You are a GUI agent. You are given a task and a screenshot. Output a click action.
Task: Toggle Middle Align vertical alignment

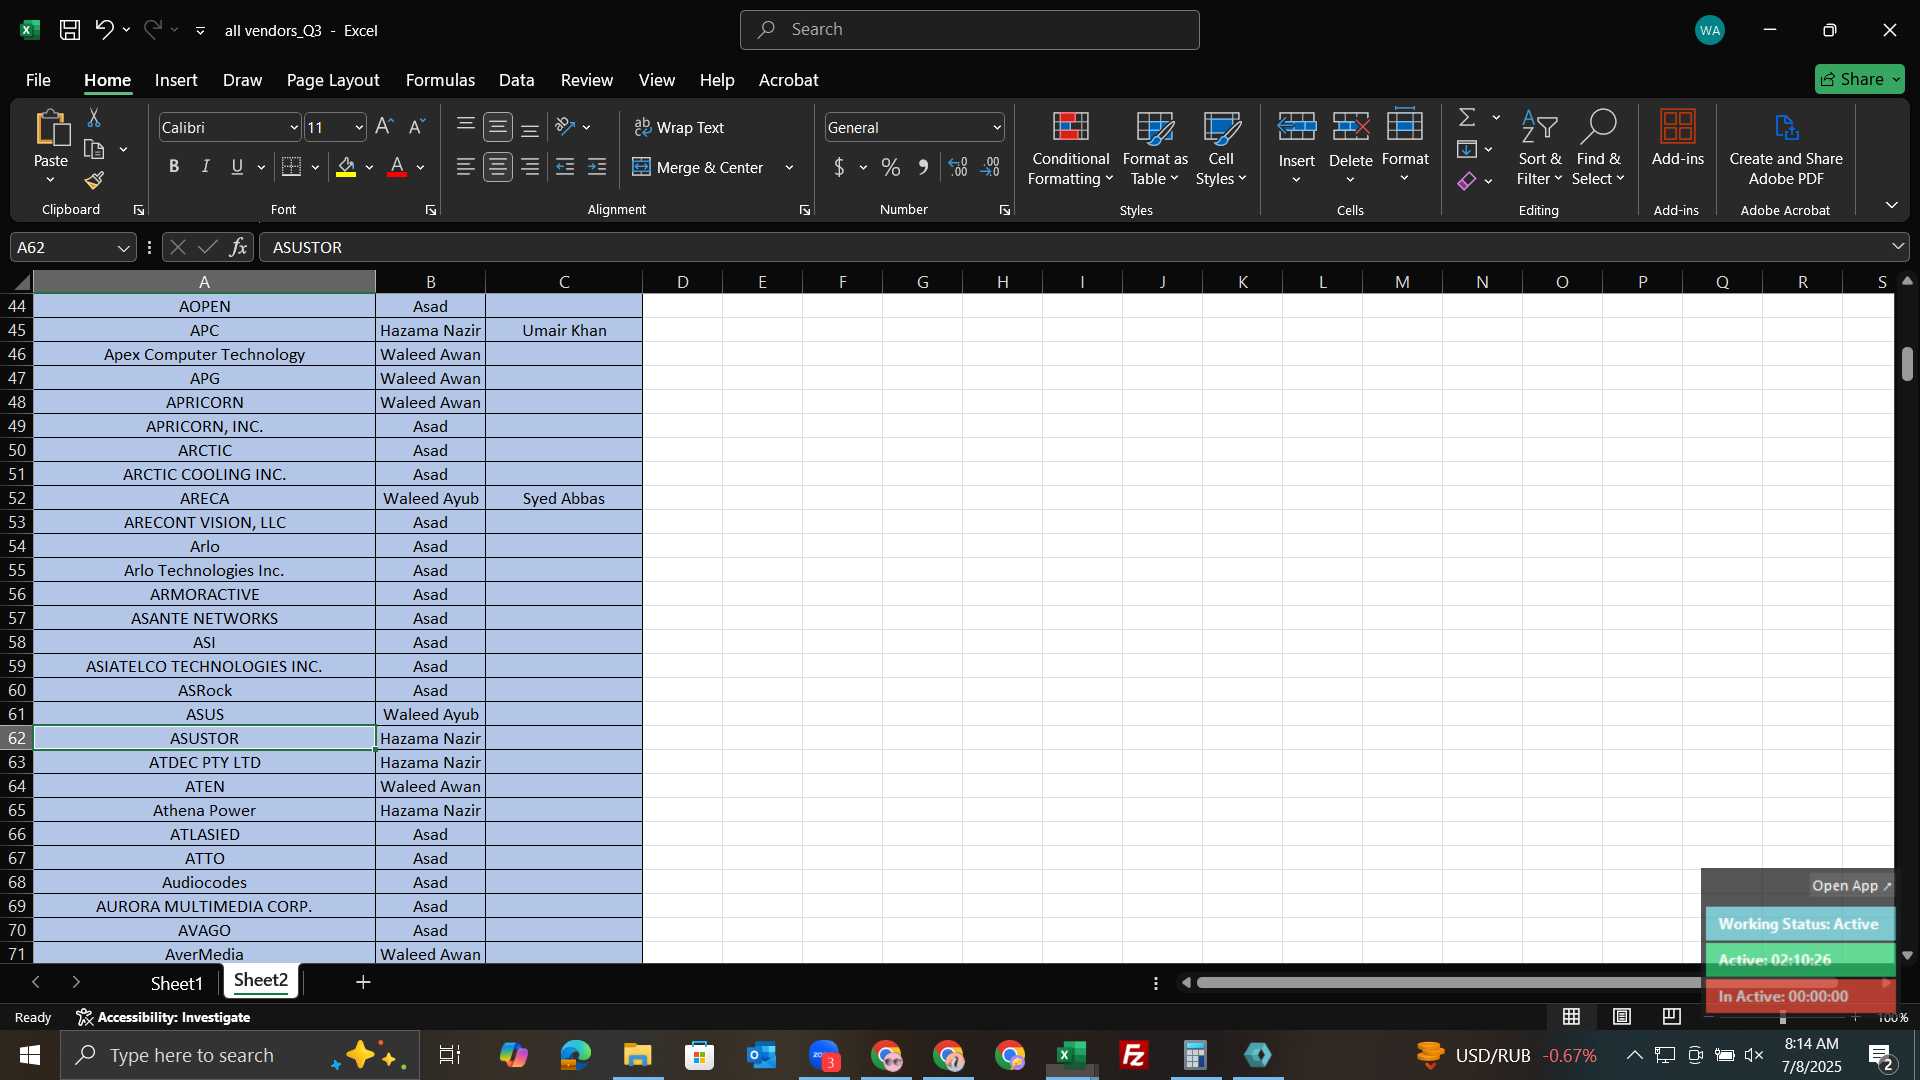pos(498,127)
